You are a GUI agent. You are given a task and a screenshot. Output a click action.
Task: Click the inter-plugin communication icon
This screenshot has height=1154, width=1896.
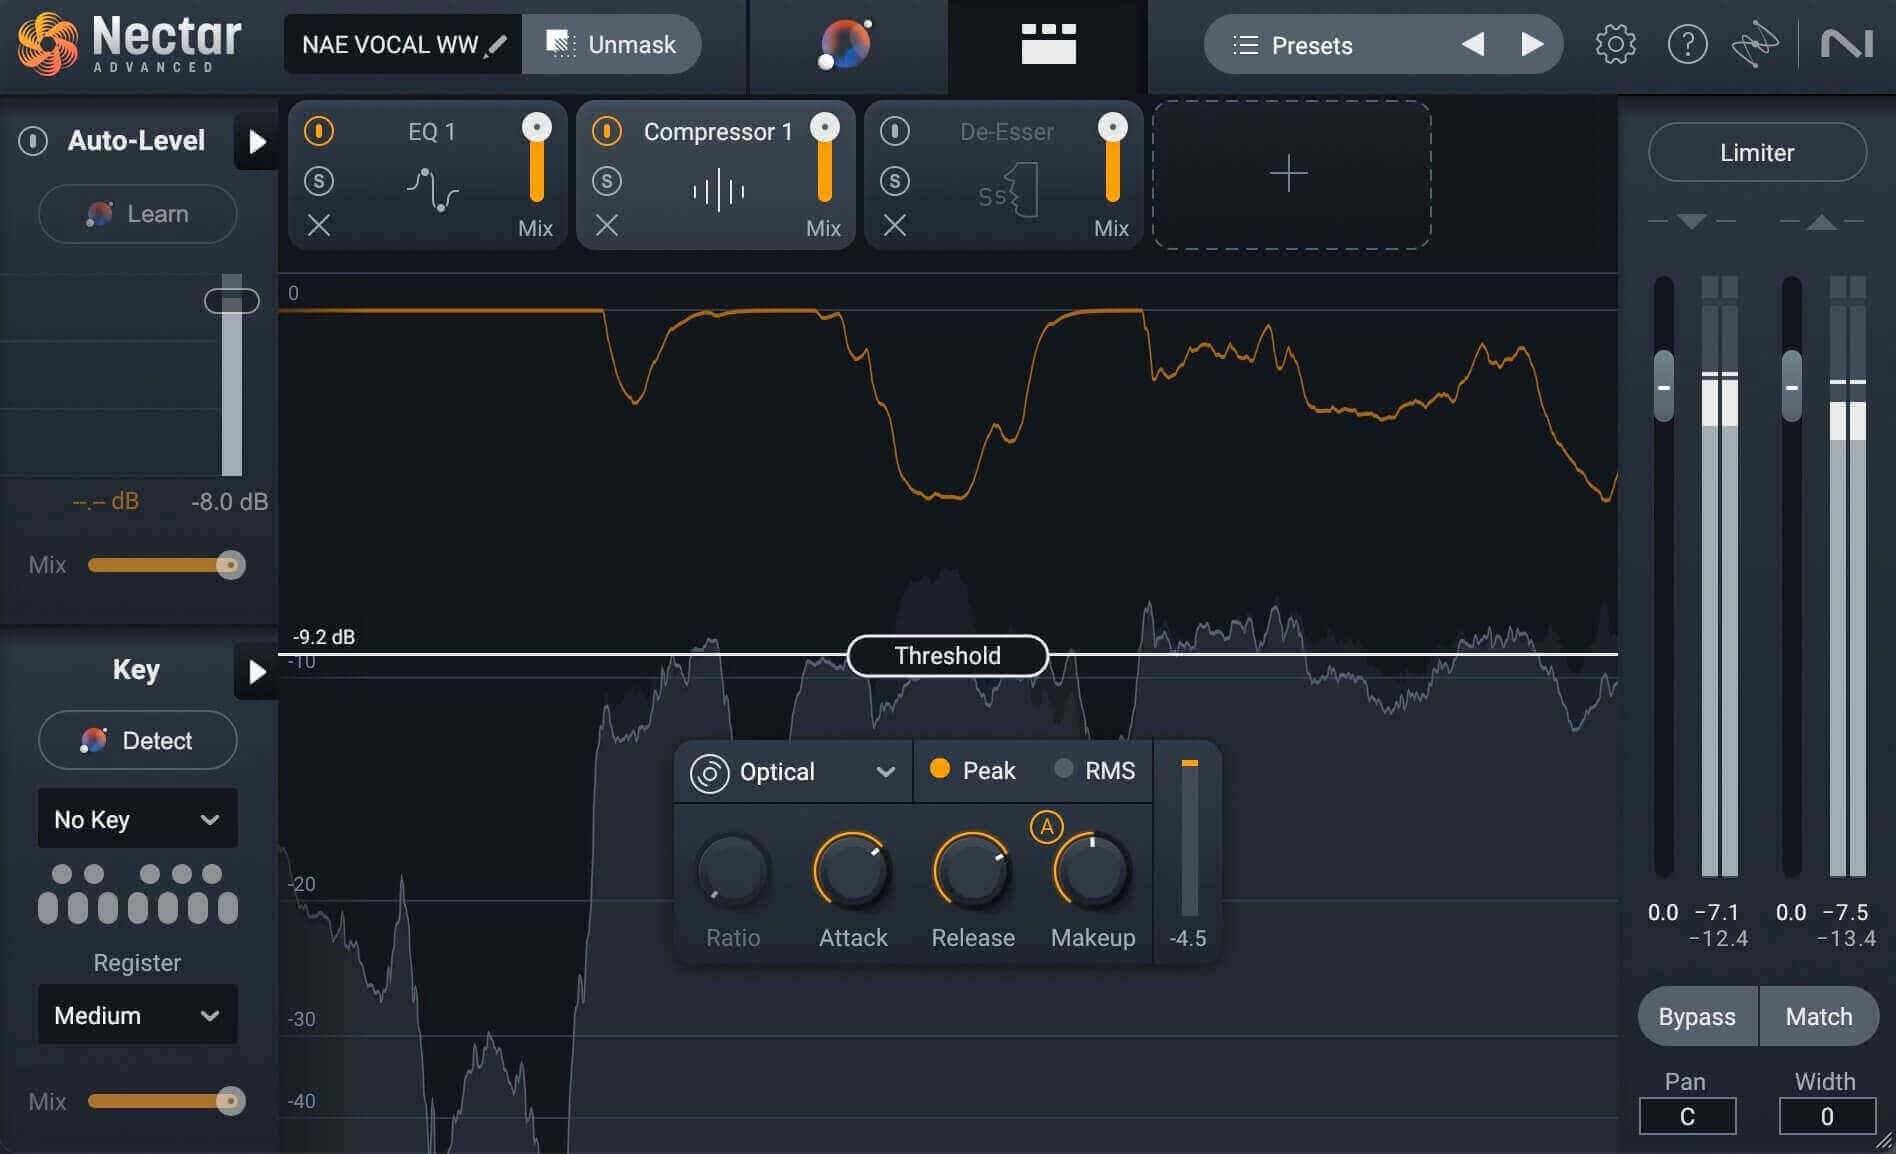click(x=1755, y=45)
